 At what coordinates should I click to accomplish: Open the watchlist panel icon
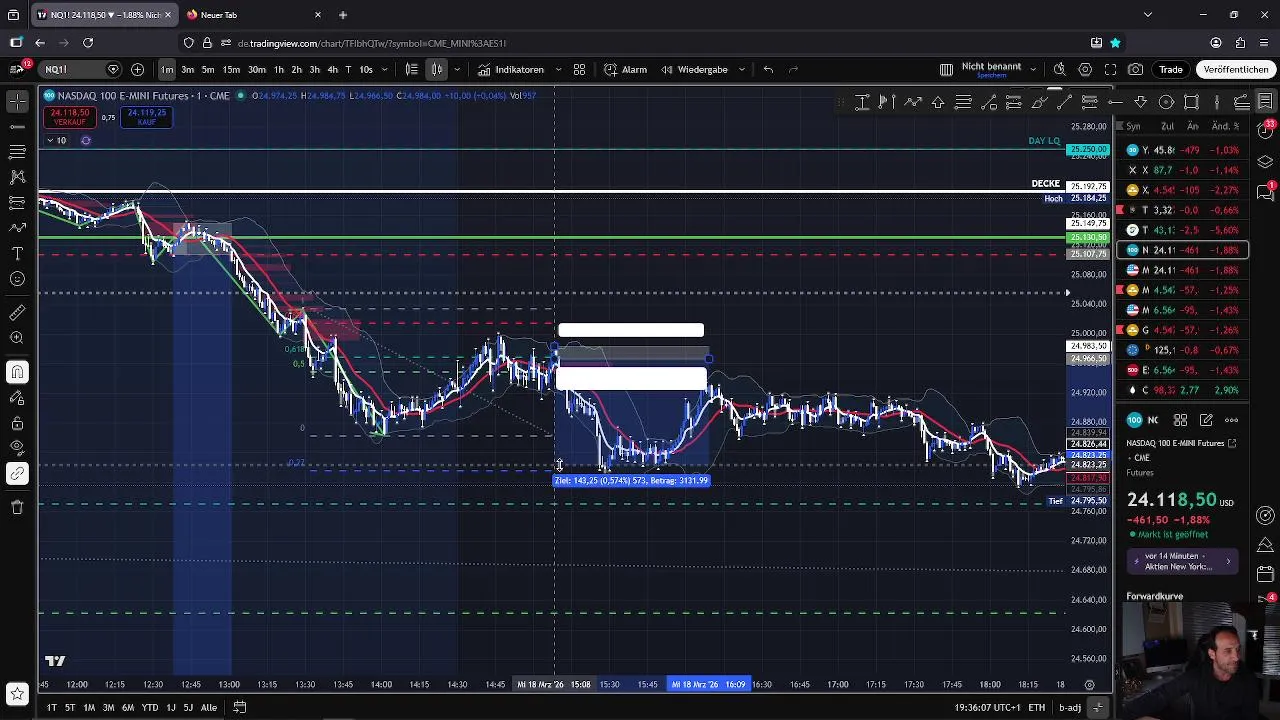1265,102
